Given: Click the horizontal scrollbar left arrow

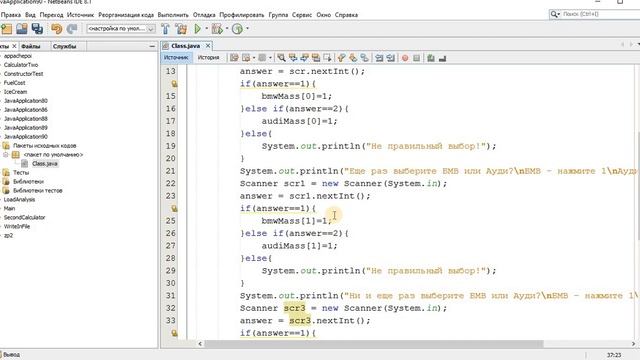Looking at the screenshot, I should (200, 344).
